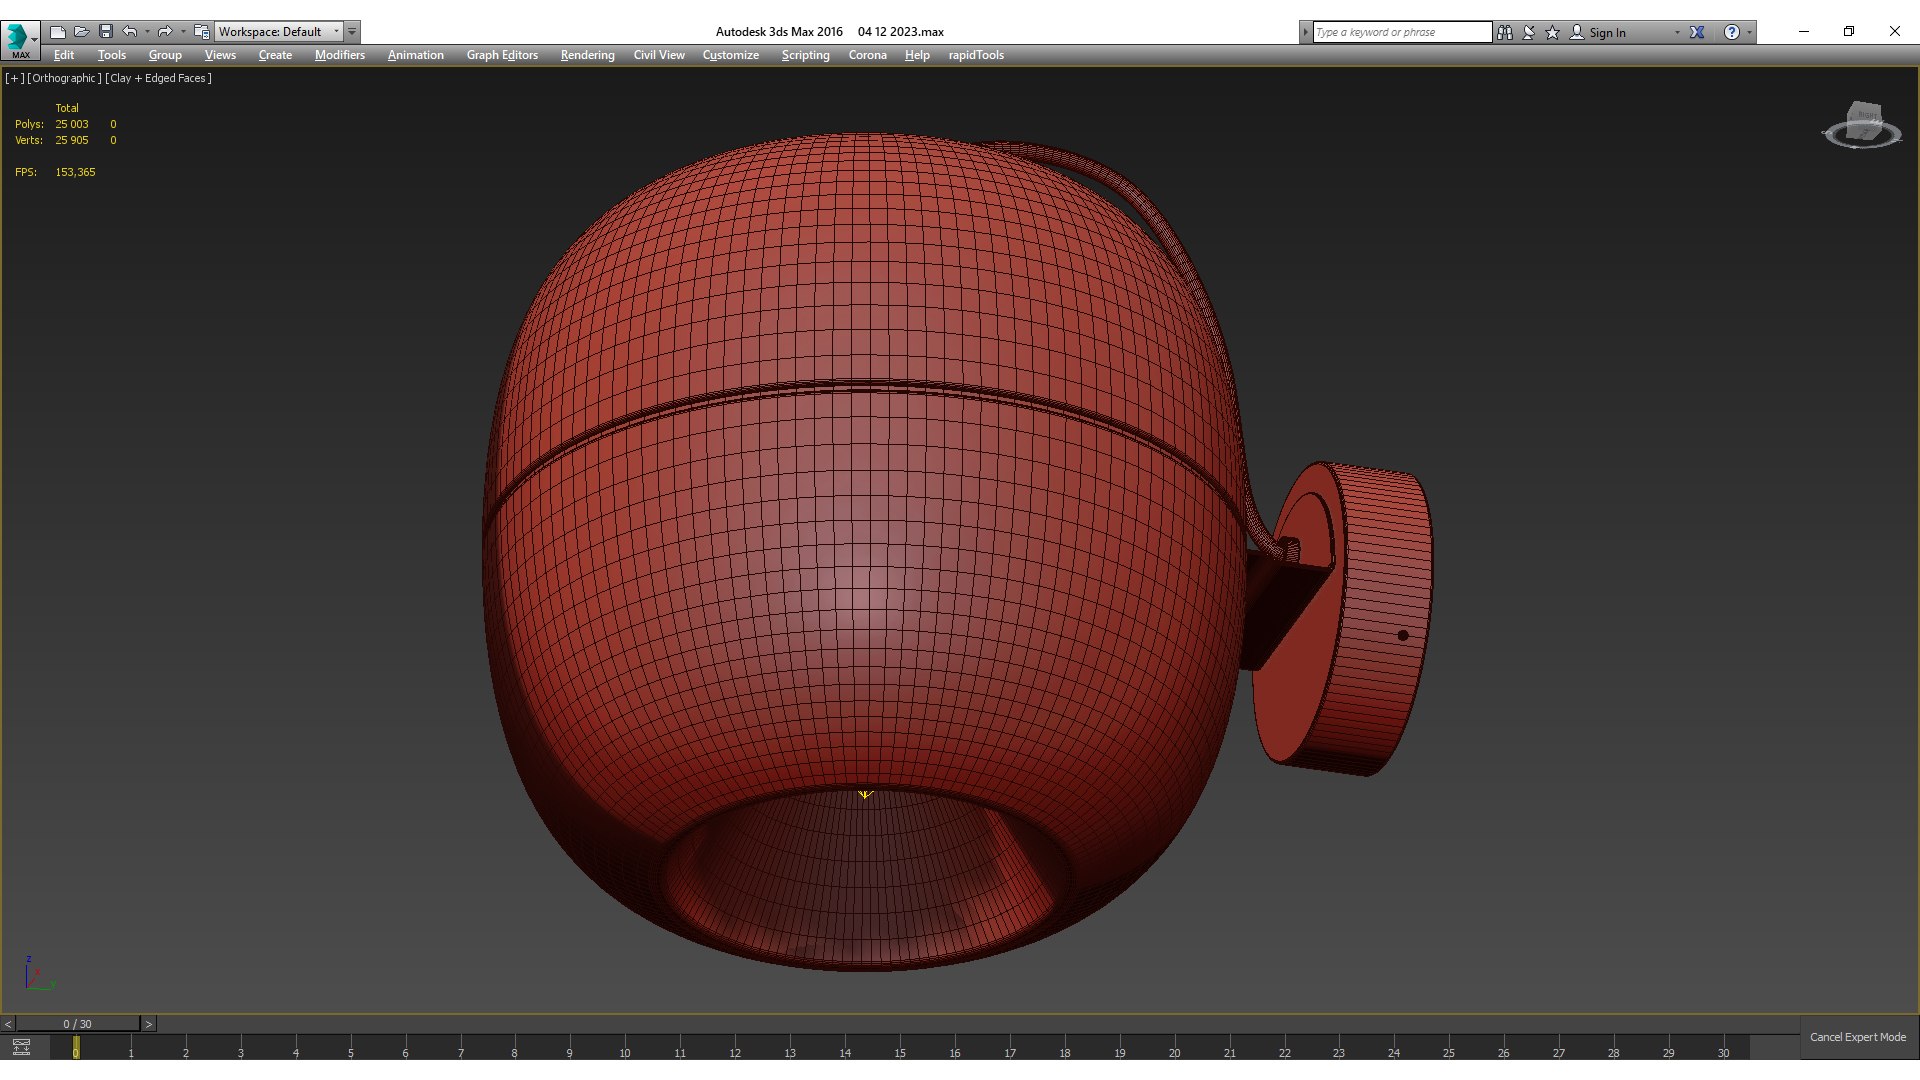Click the Favorites star icon

(1553, 32)
